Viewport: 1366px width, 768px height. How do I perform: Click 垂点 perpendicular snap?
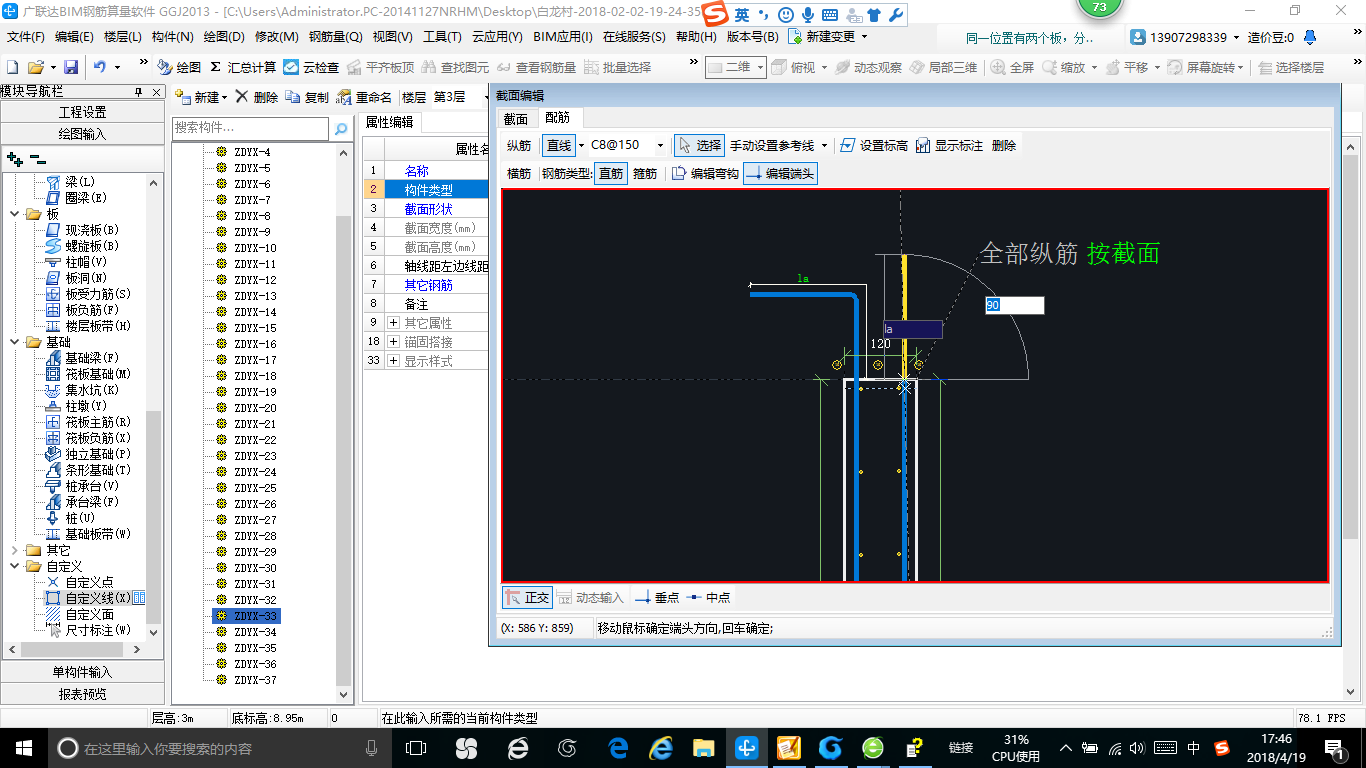[x=657, y=597]
